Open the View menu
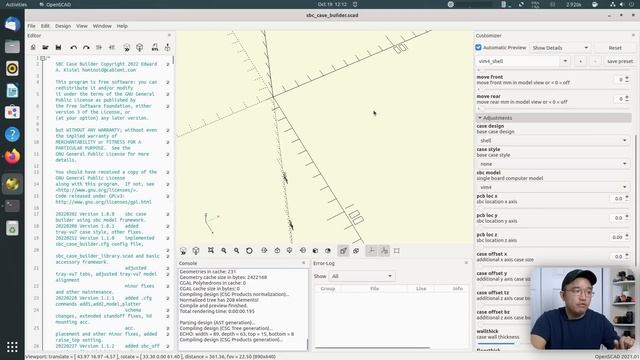Viewport: 640px width, 360px height. [82, 26]
